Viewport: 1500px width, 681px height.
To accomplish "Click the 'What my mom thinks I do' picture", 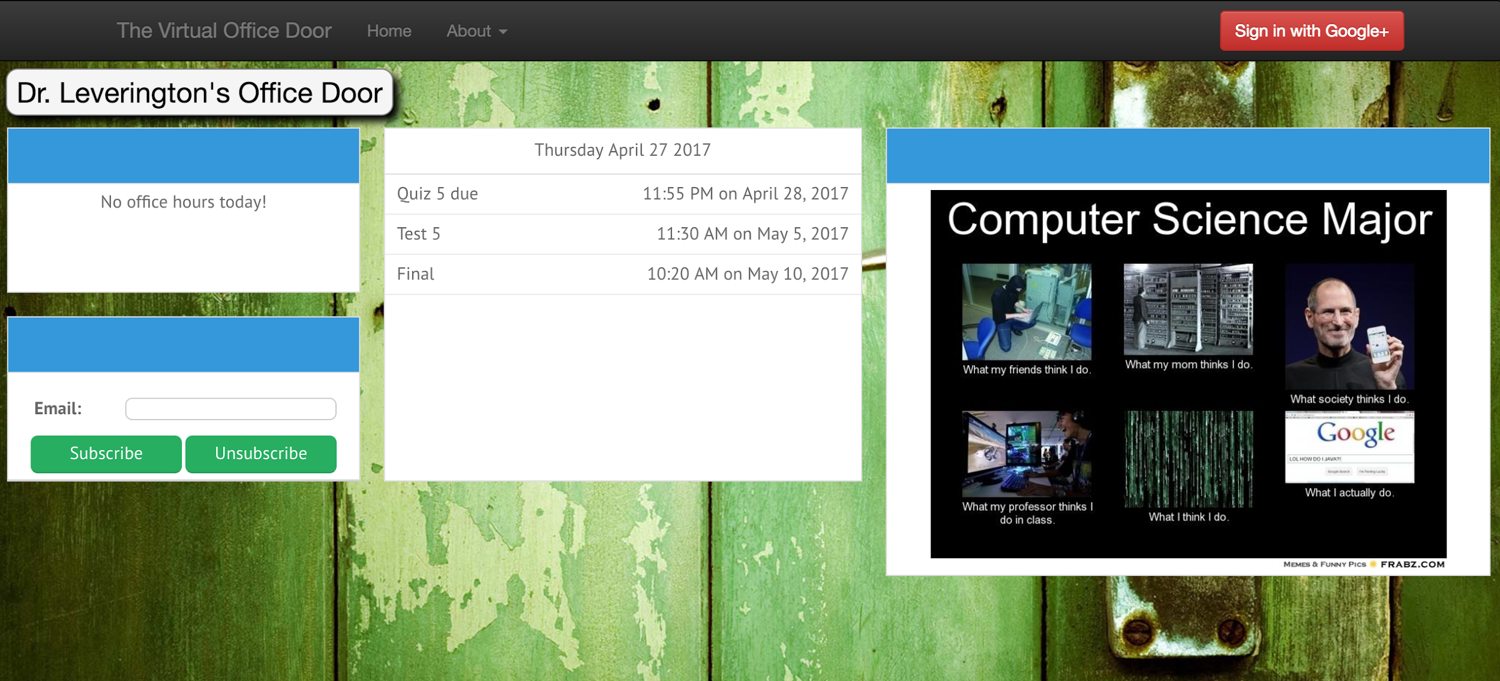I will [x=1188, y=309].
